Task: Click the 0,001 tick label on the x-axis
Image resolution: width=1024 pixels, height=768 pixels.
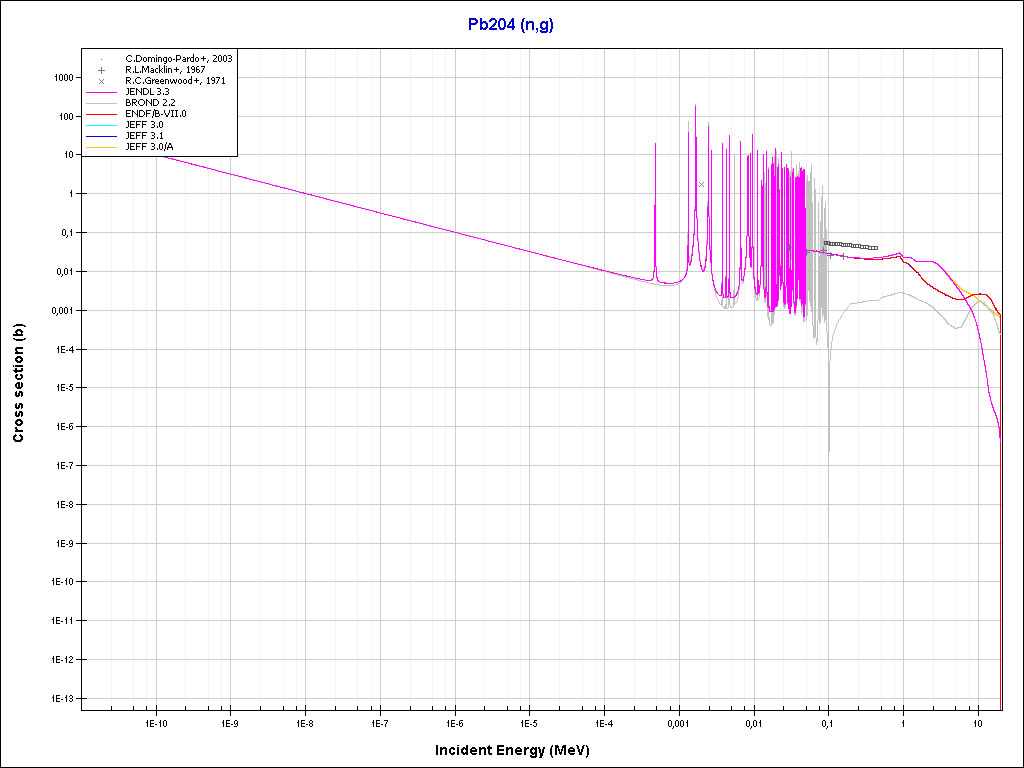Action: tap(678, 722)
